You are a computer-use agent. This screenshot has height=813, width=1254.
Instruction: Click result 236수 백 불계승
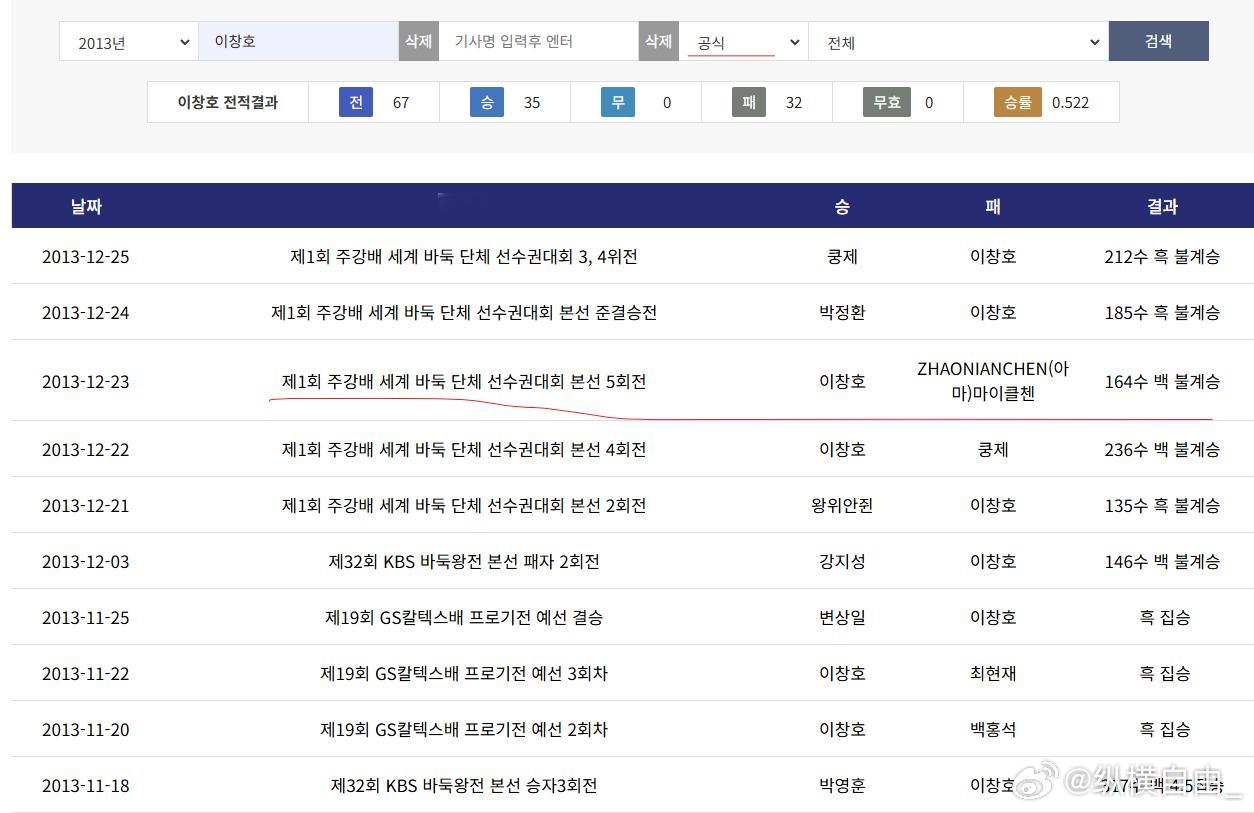tap(1162, 450)
